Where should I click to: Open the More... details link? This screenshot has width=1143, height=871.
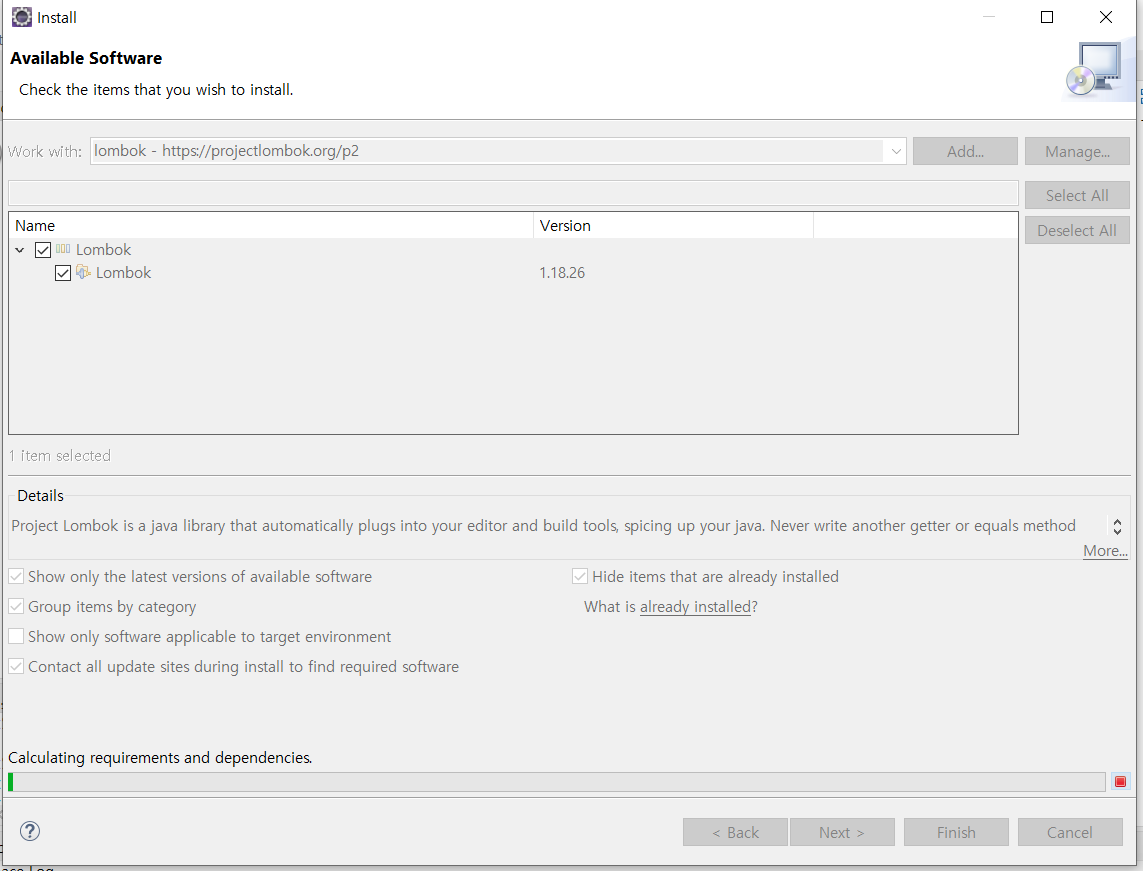tap(1105, 551)
